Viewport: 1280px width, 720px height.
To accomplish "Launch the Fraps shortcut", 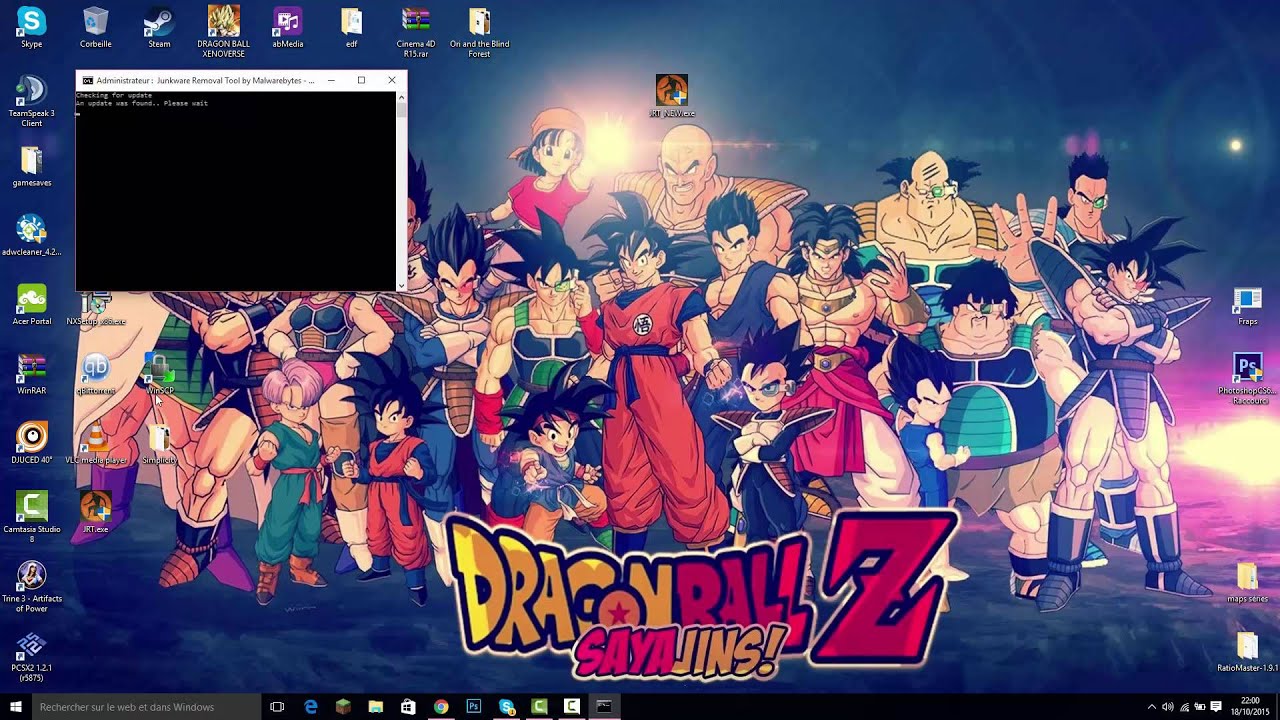I will pos(1247,304).
